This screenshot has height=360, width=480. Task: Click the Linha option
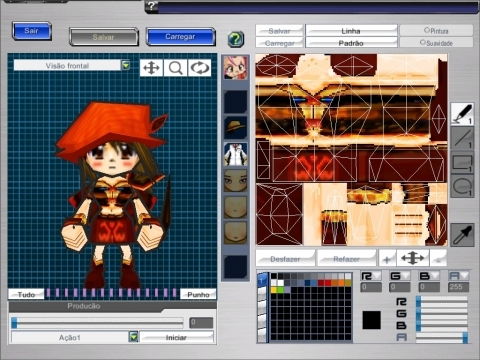coord(351,31)
